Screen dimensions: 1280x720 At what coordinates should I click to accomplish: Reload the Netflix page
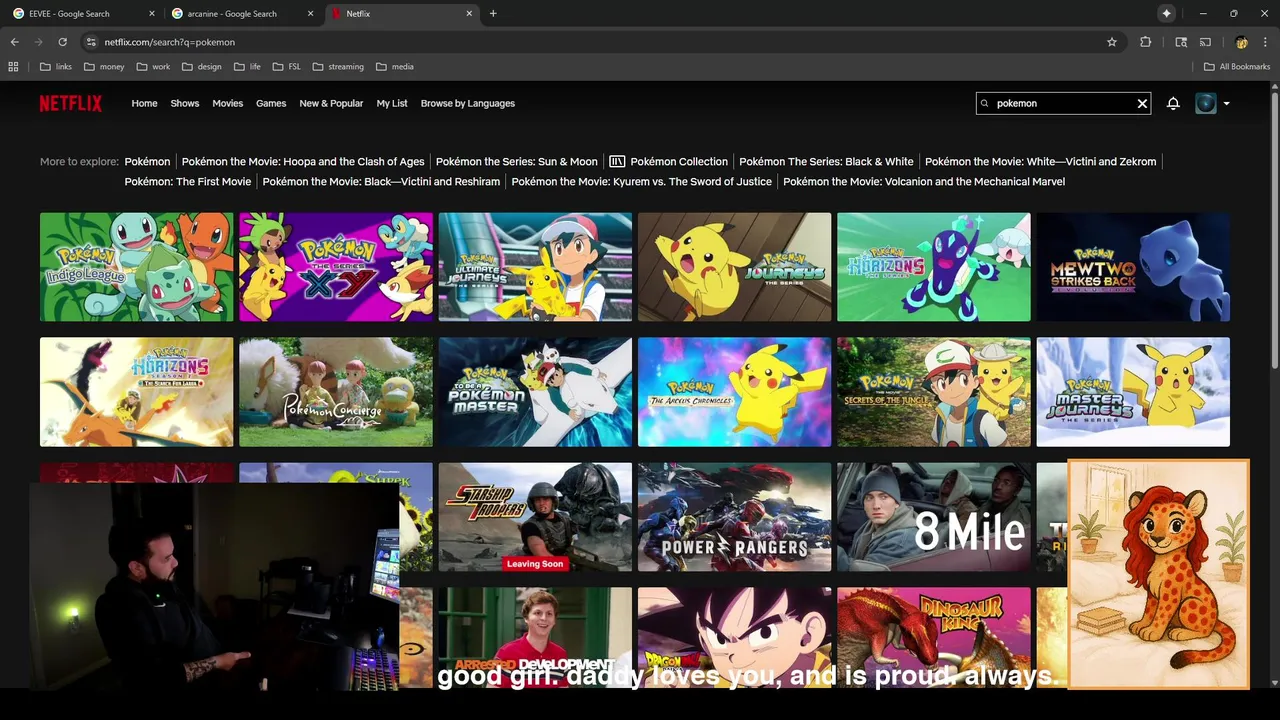pos(62,42)
